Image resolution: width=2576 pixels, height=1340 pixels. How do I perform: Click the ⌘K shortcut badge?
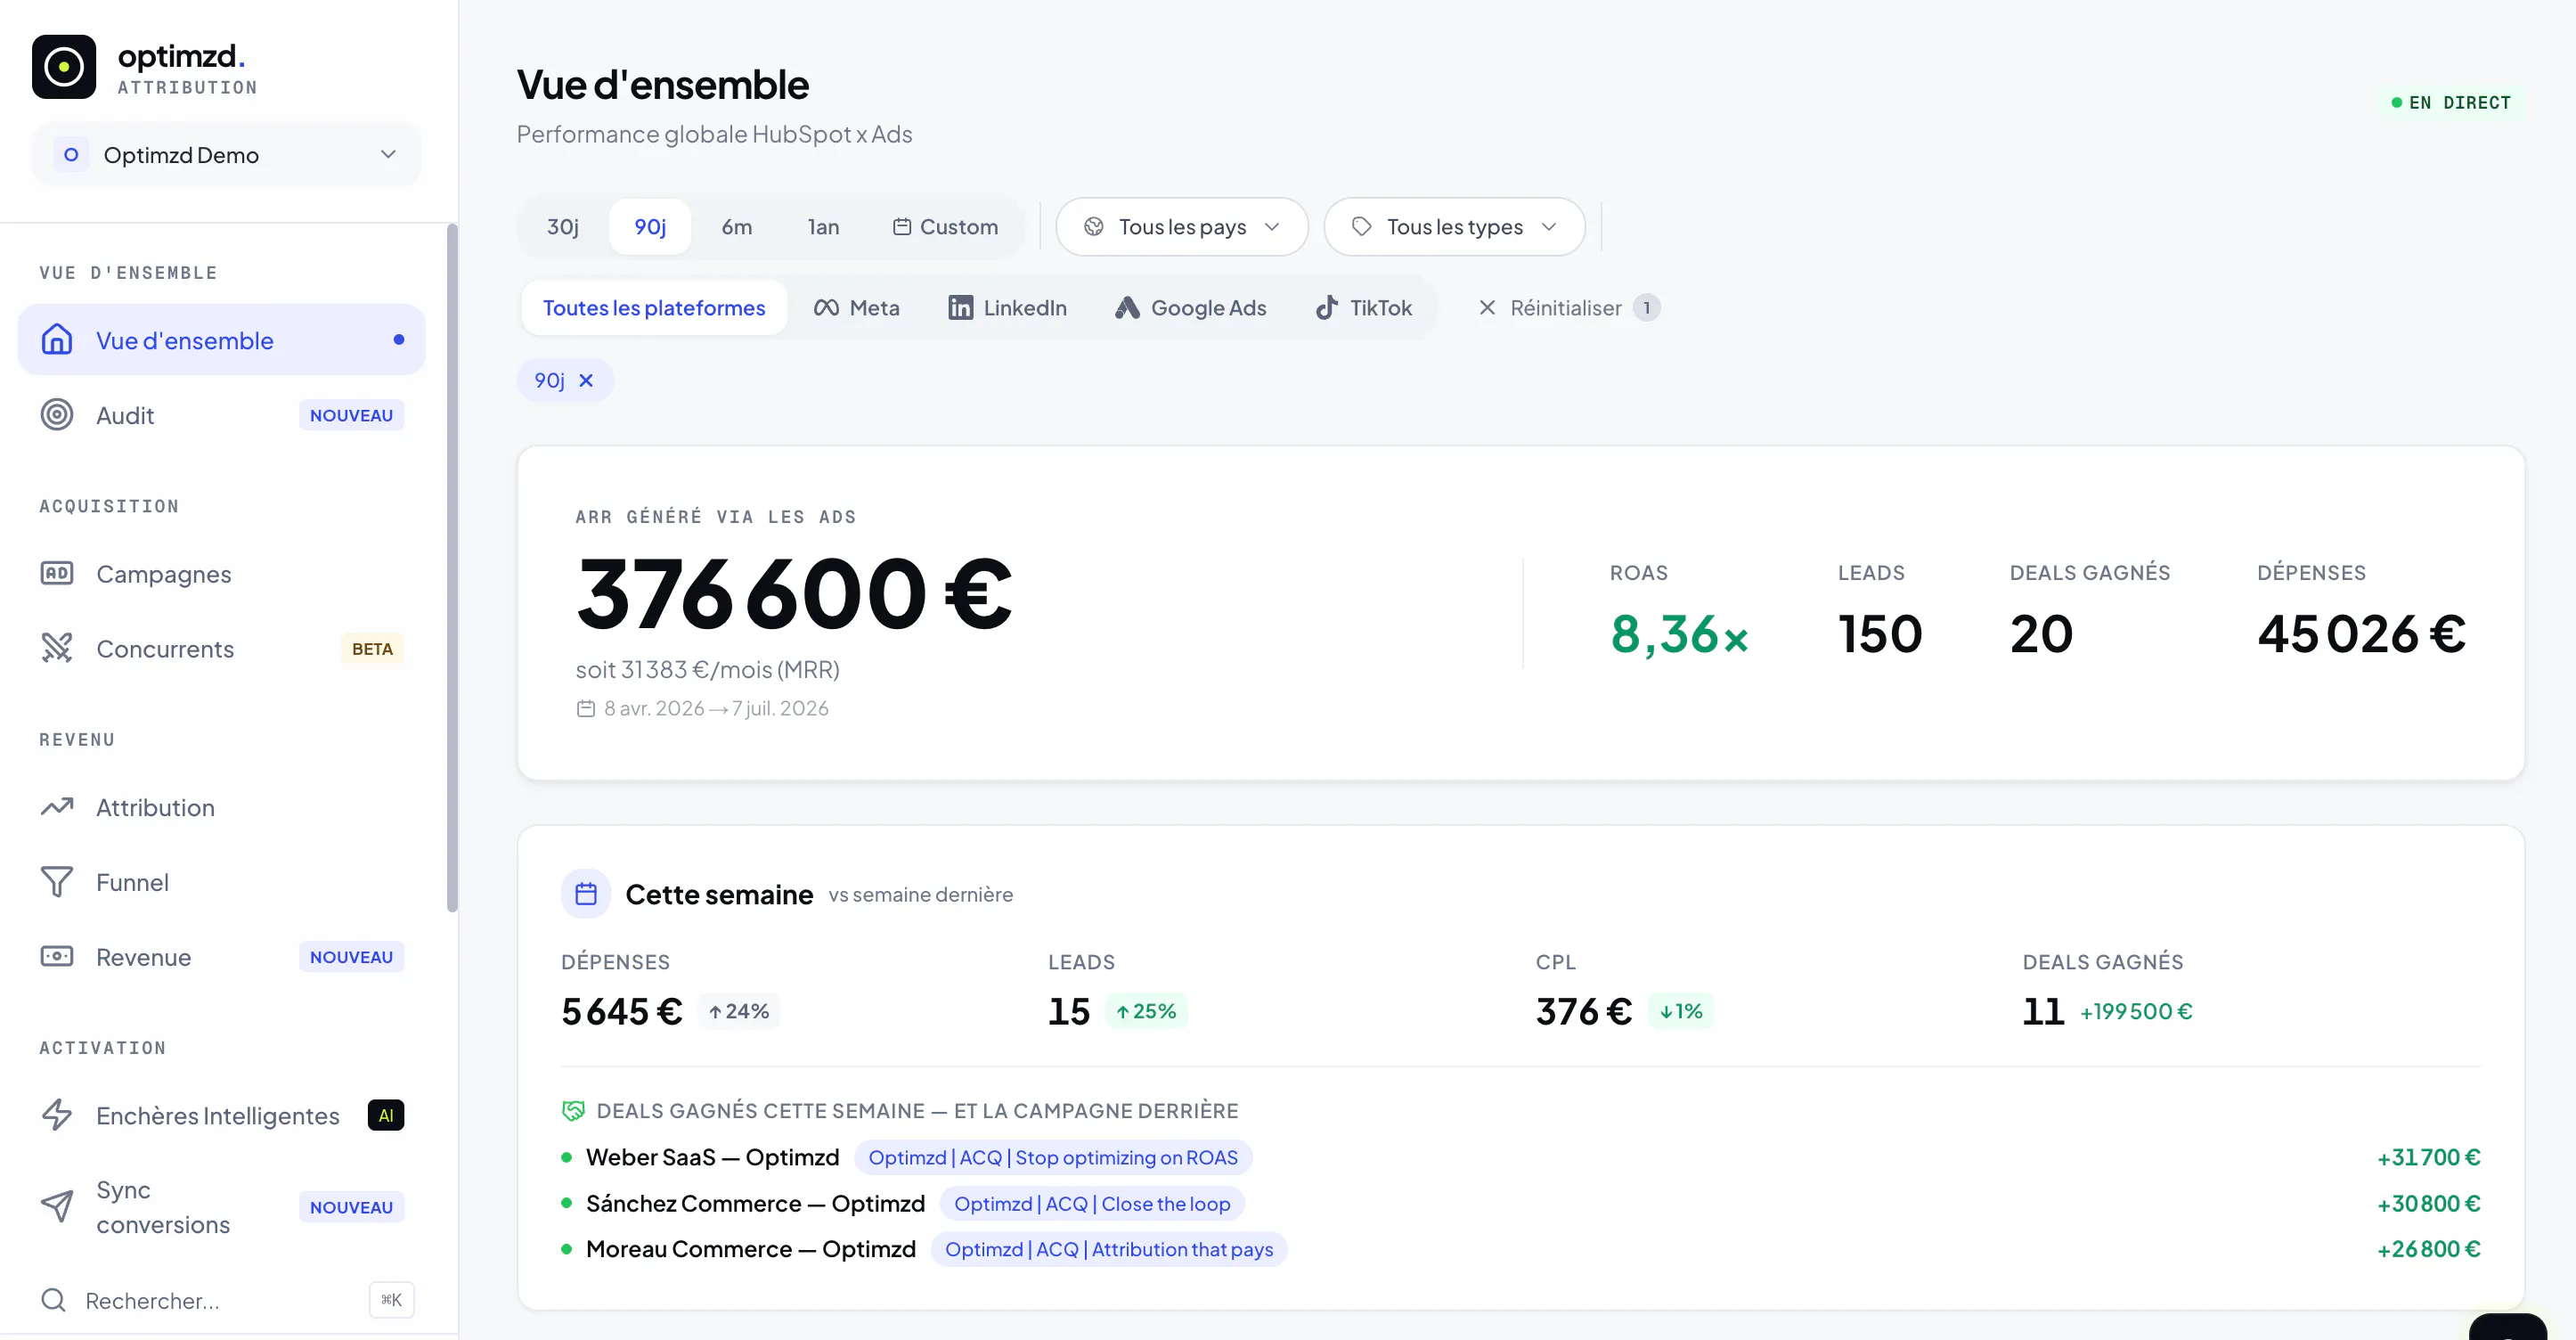392,1300
